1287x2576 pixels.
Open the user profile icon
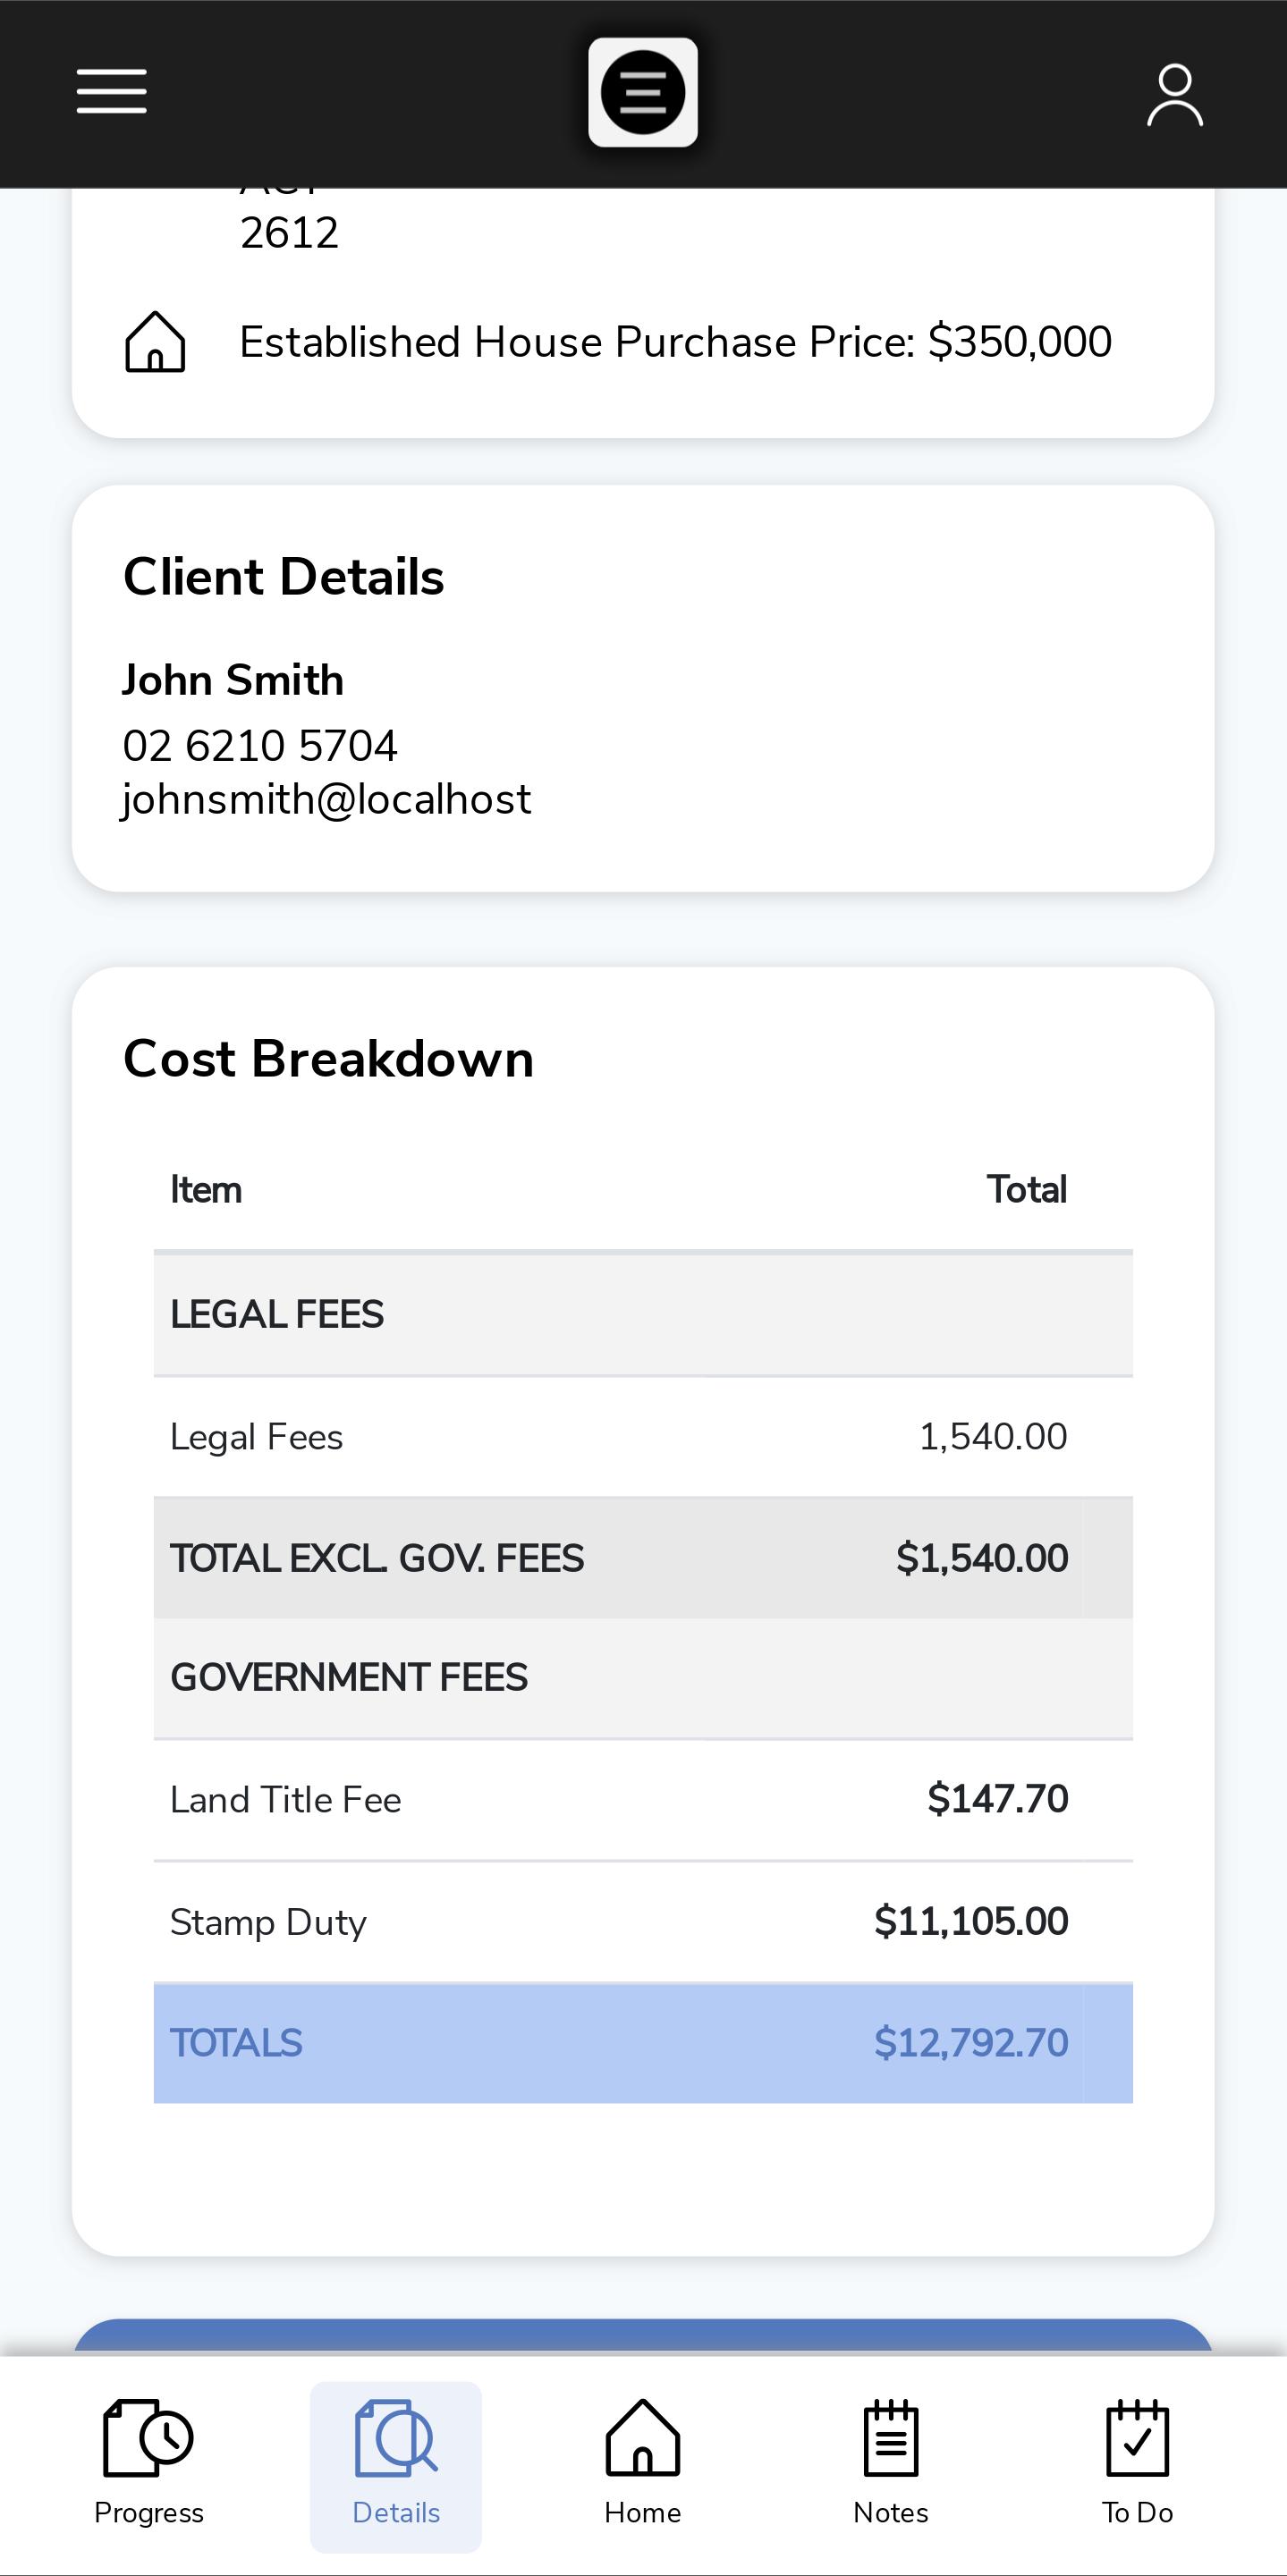point(1174,95)
